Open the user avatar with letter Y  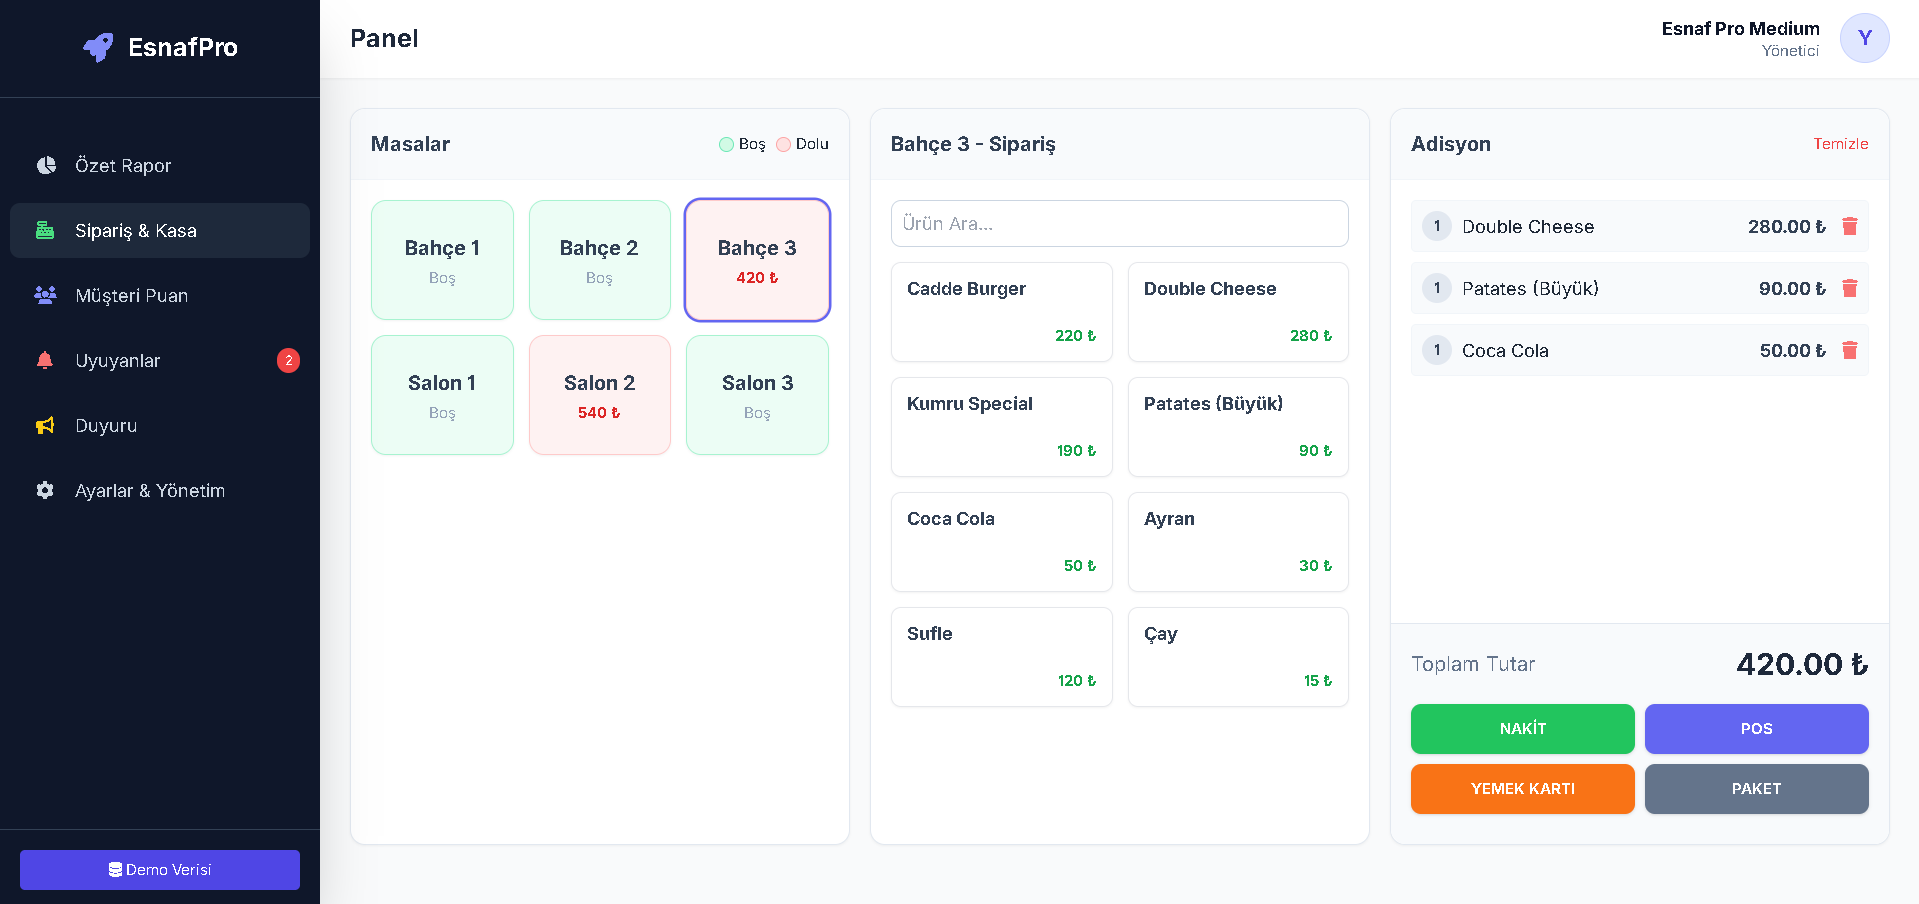point(1863,39)
